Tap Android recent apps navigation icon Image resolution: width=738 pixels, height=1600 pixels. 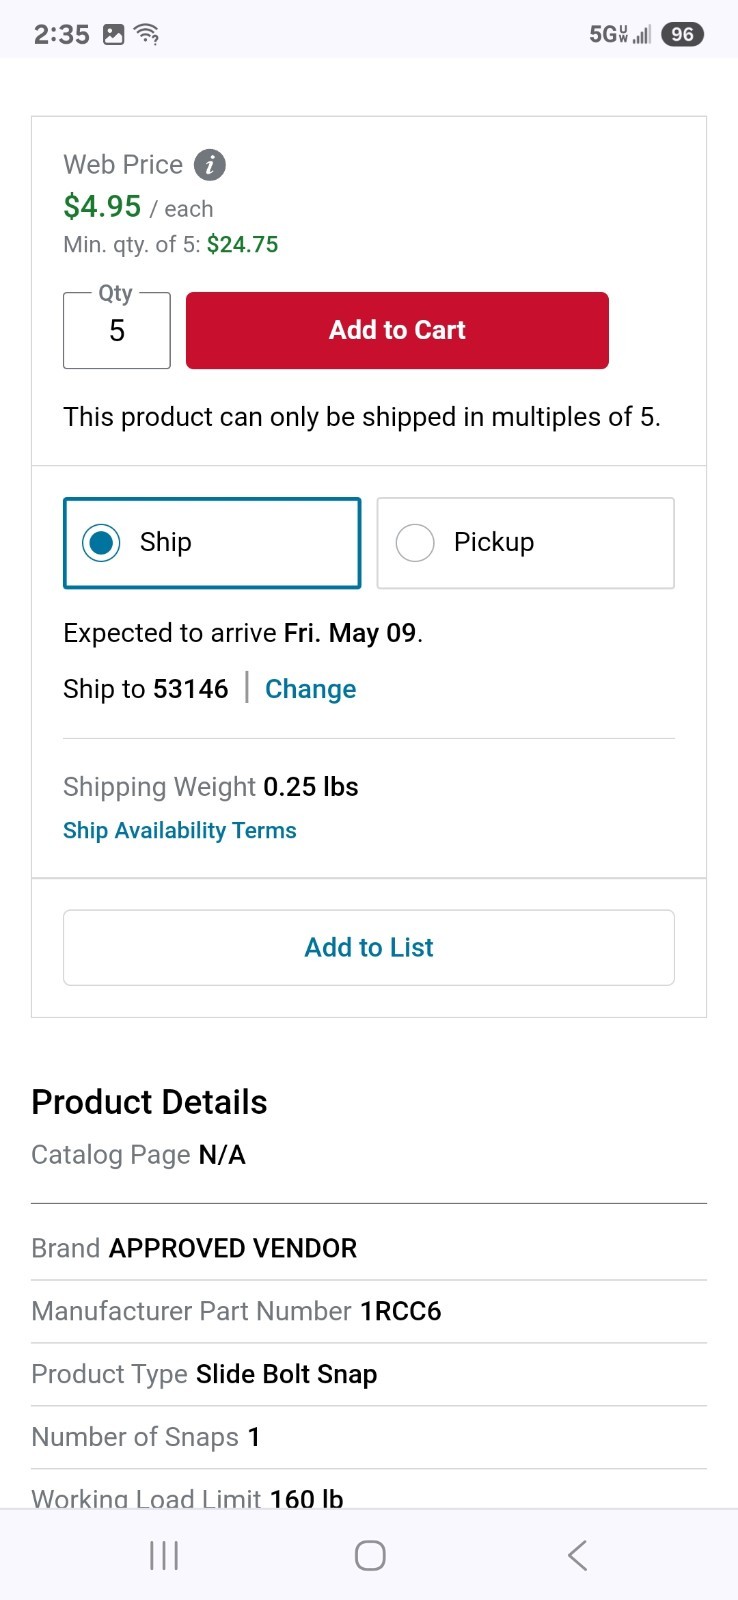pyautogui.click(x=163, y=1555)
